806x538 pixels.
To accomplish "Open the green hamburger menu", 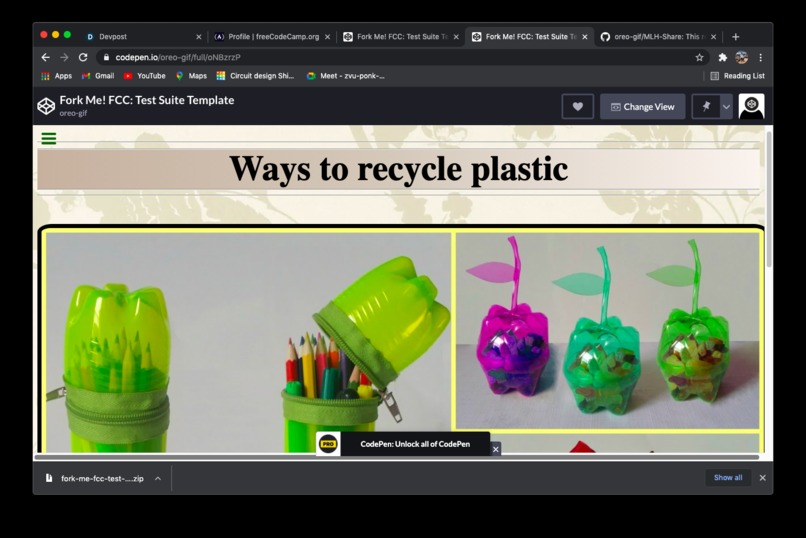I will tap(49, 139).
